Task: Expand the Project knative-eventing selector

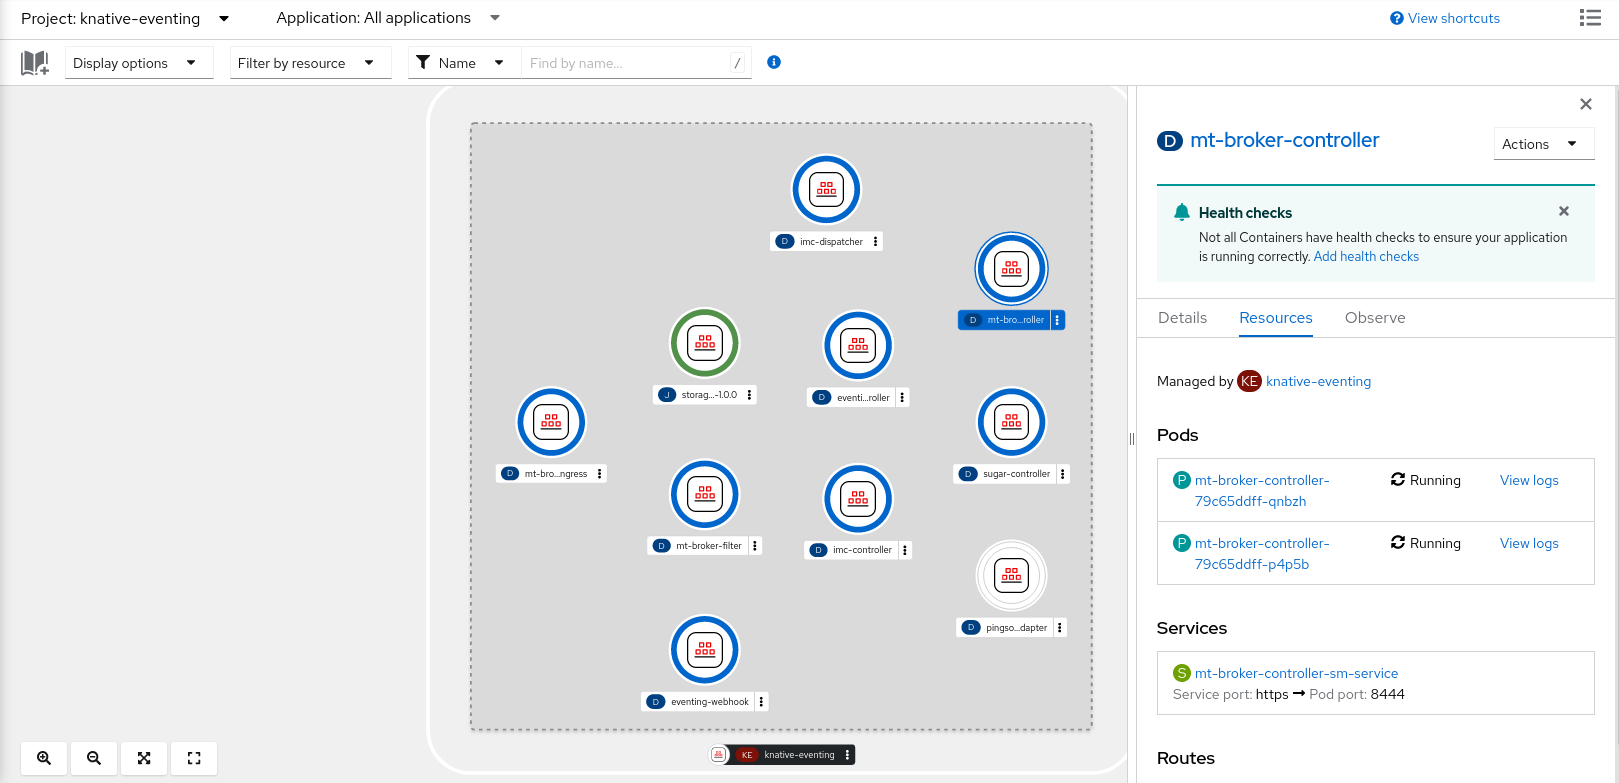Action: point(125,19)
